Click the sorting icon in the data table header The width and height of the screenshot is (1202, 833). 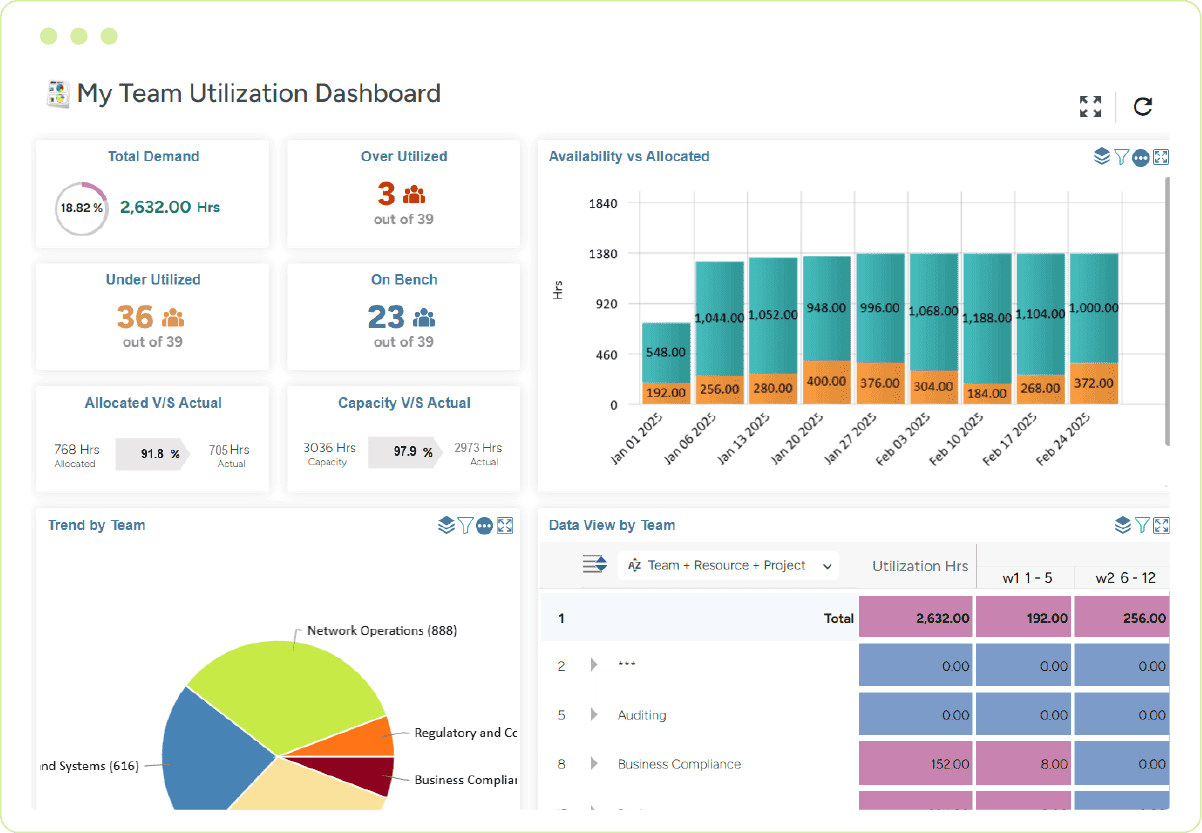(594, 563)
